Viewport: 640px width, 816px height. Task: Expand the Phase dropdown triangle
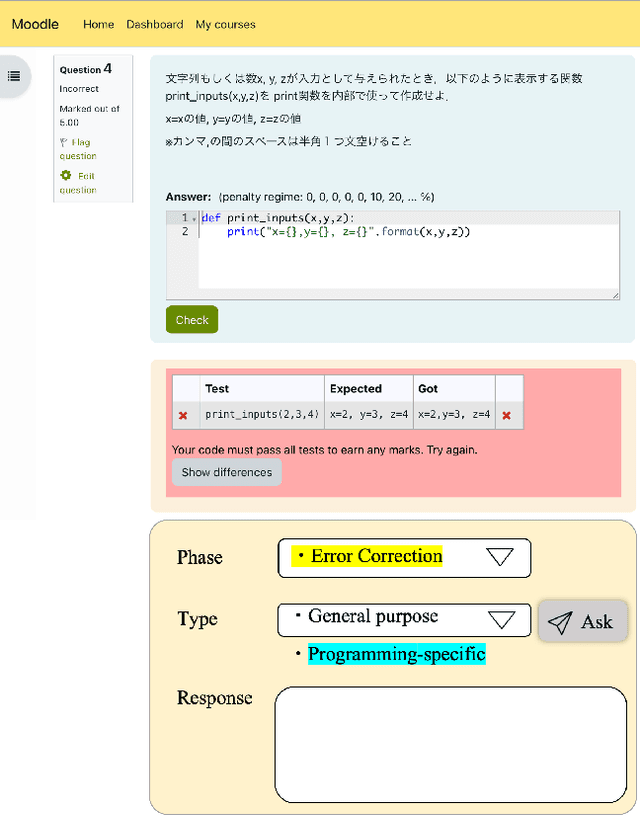pyautogui.click(x=500, y=557)
